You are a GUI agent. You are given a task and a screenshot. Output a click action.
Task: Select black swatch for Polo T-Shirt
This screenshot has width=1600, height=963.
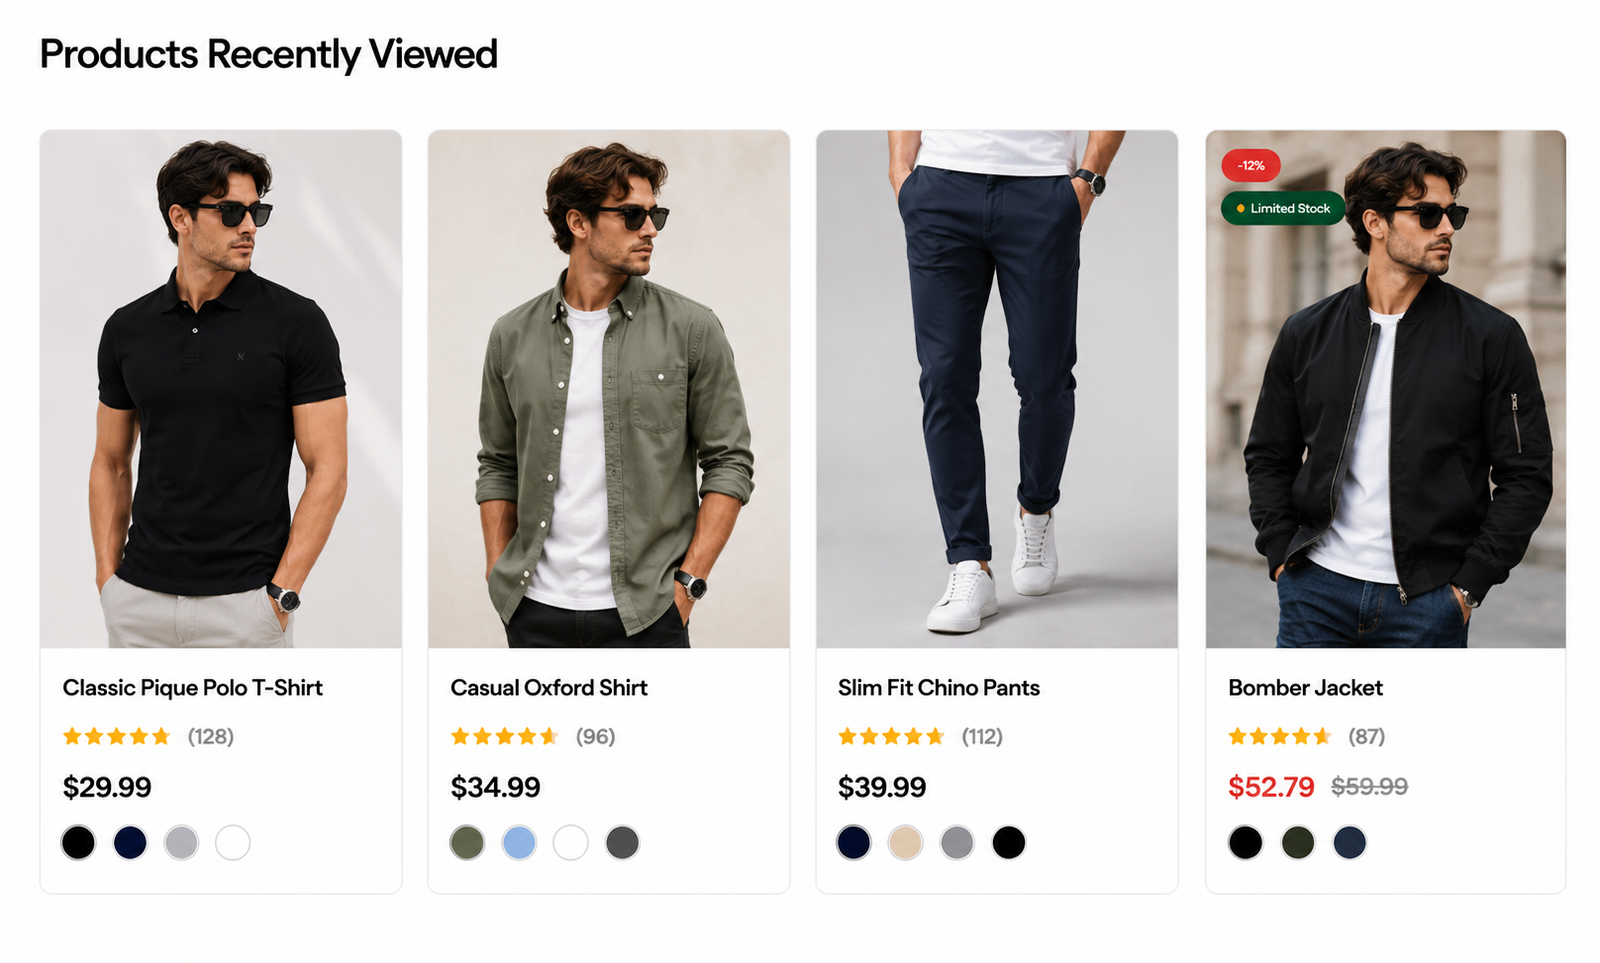tap(78, 842)
